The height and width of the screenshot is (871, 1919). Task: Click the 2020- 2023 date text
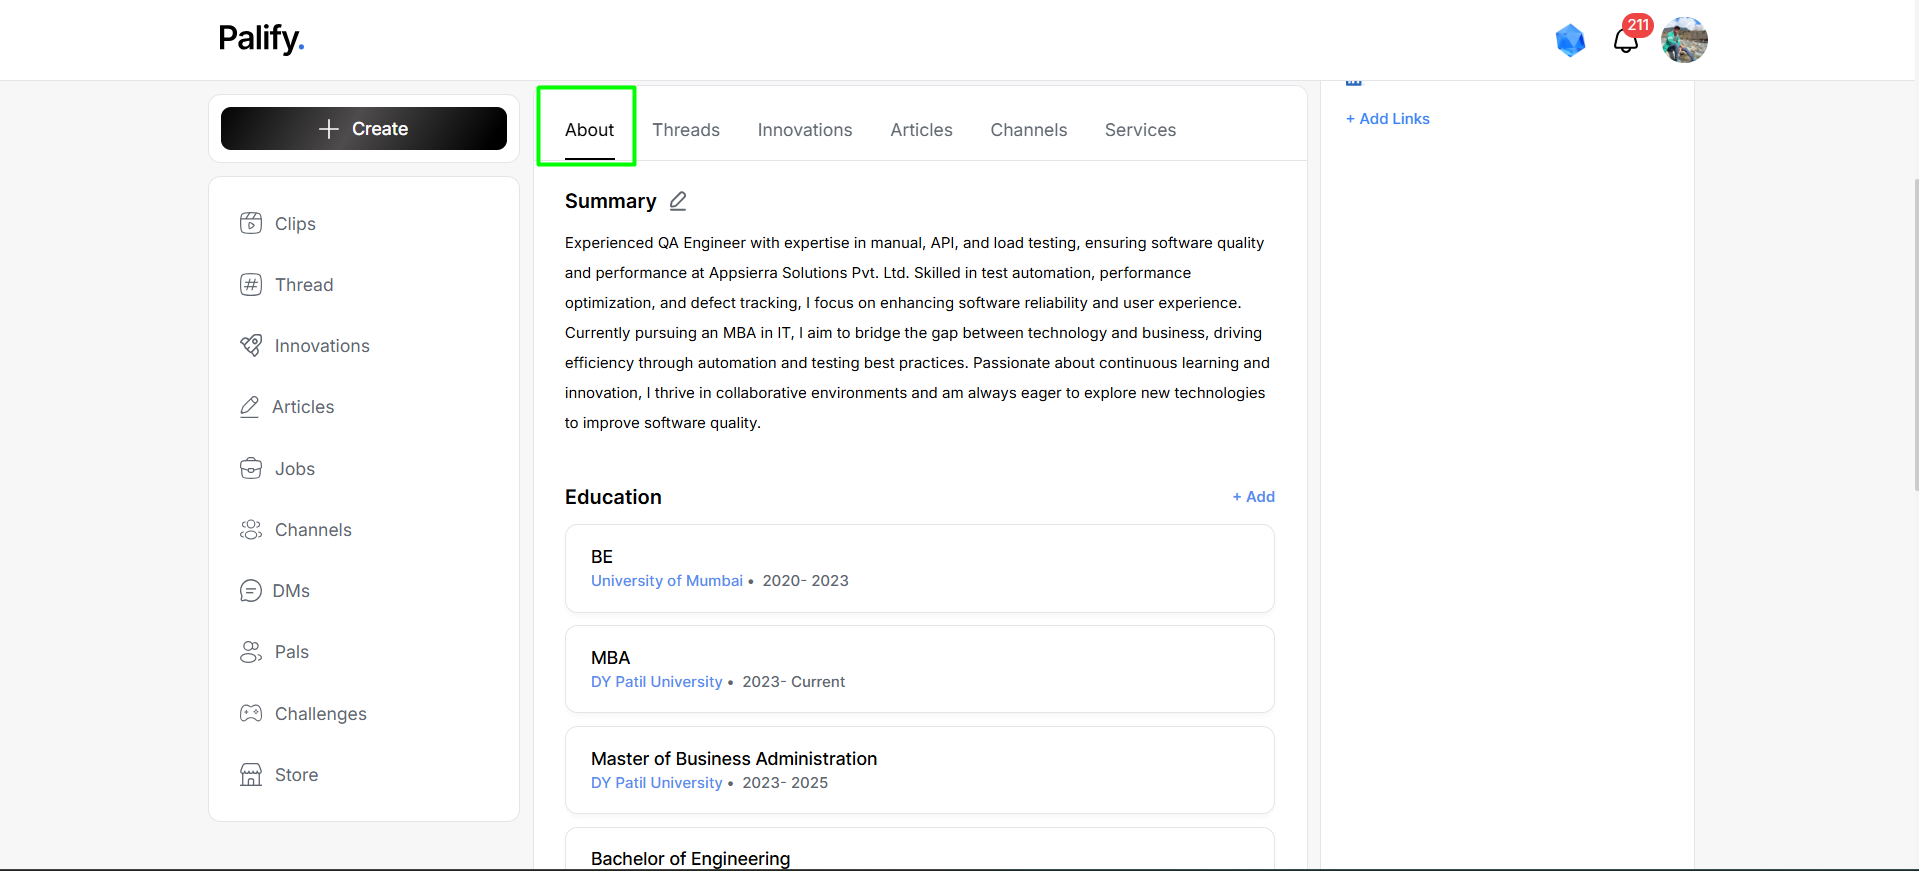tap(805, 580)
